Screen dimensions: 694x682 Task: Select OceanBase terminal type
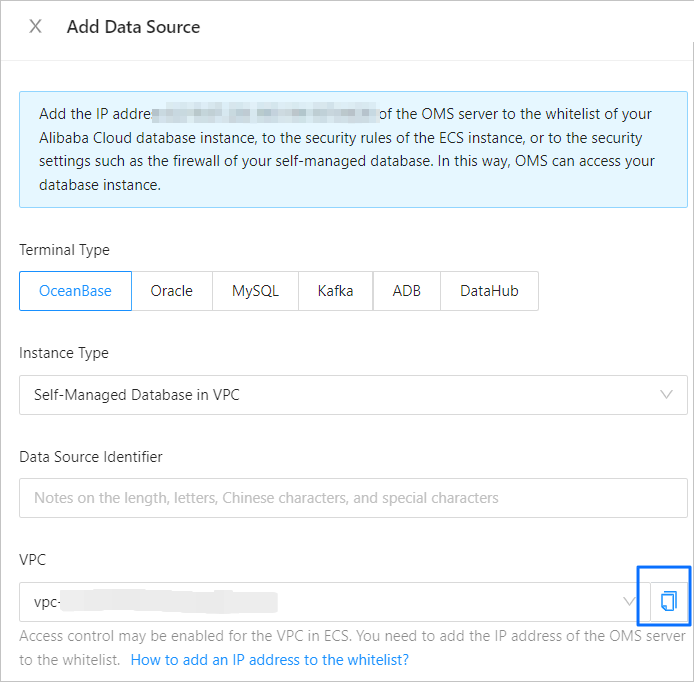75,291
